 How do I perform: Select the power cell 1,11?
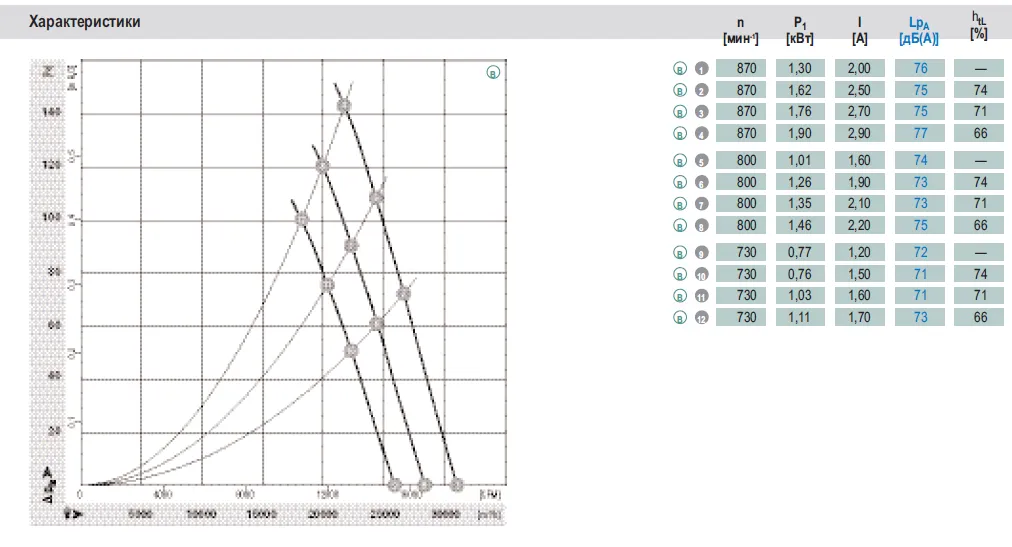click(800, 318)
